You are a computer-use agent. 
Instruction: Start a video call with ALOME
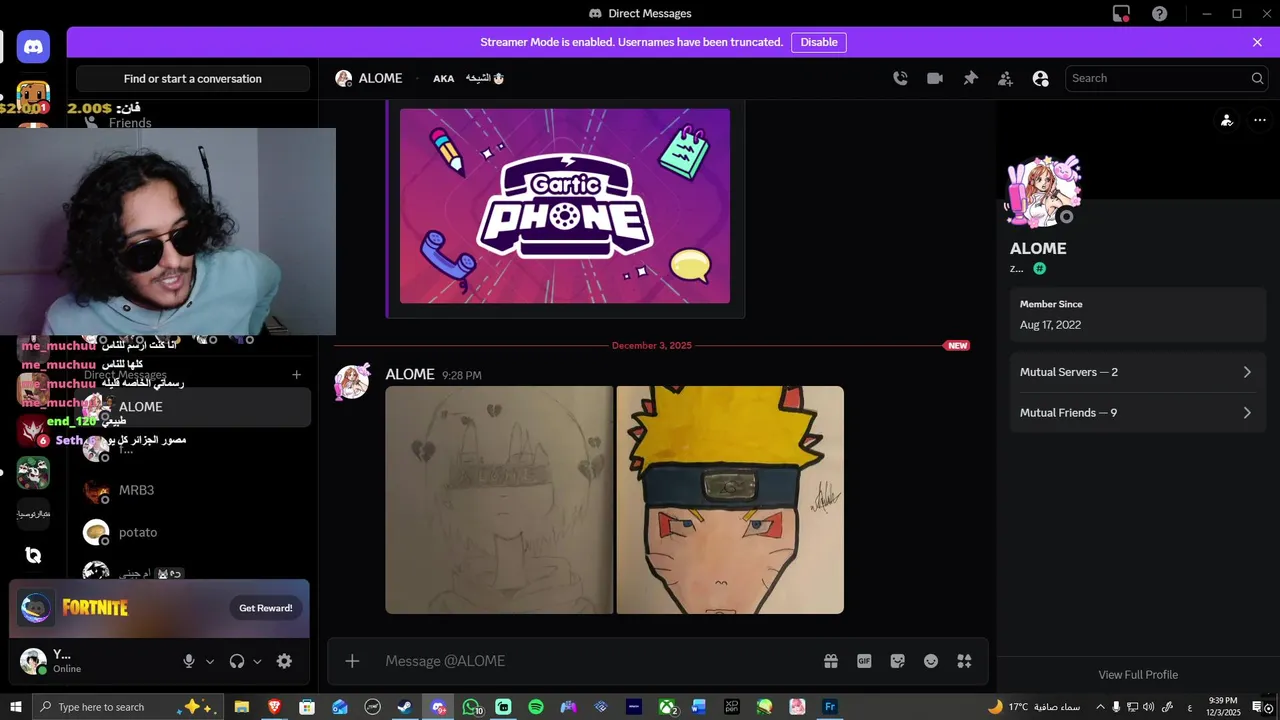pos(935,78)
